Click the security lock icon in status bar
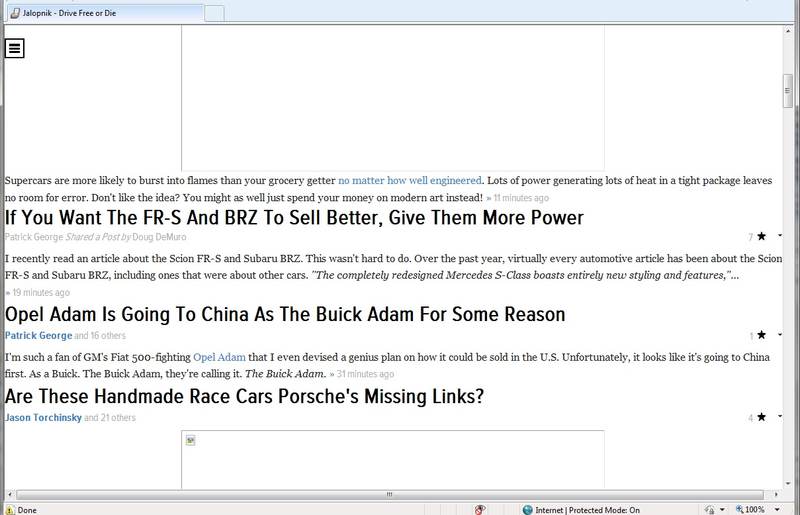This screenshot has height=515, width=800. (710, 510)
